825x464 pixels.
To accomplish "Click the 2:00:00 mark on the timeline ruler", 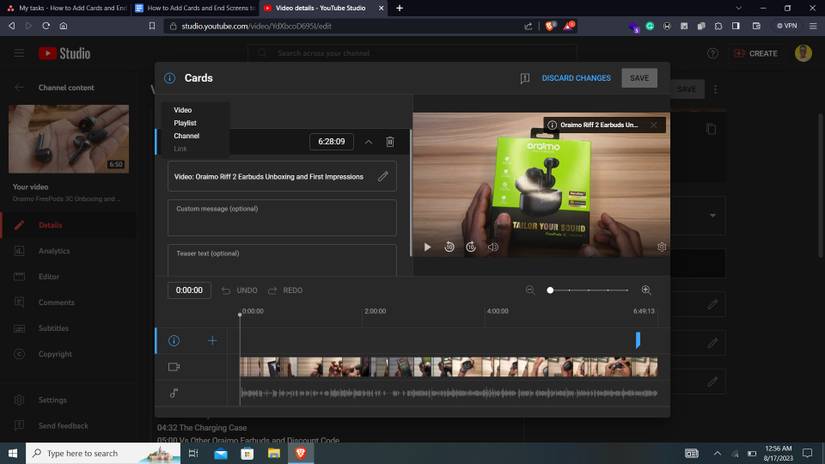I will [x=375, y=311].
